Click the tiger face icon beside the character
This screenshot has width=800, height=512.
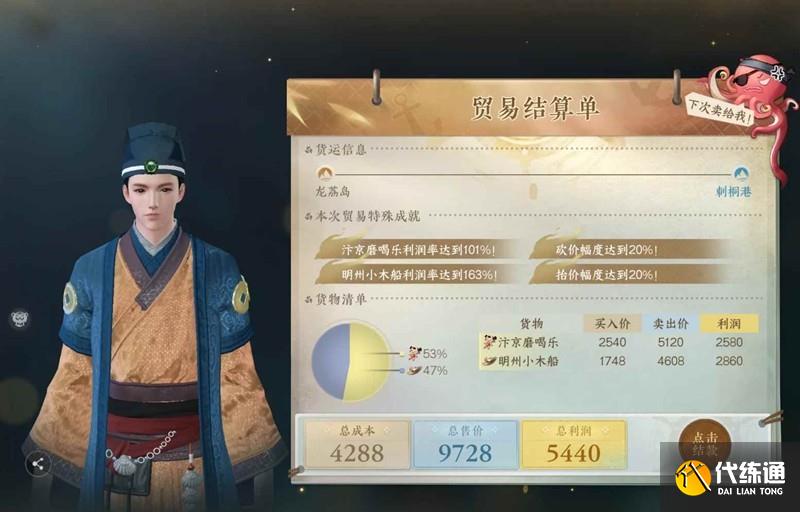[x=20, y=319]
